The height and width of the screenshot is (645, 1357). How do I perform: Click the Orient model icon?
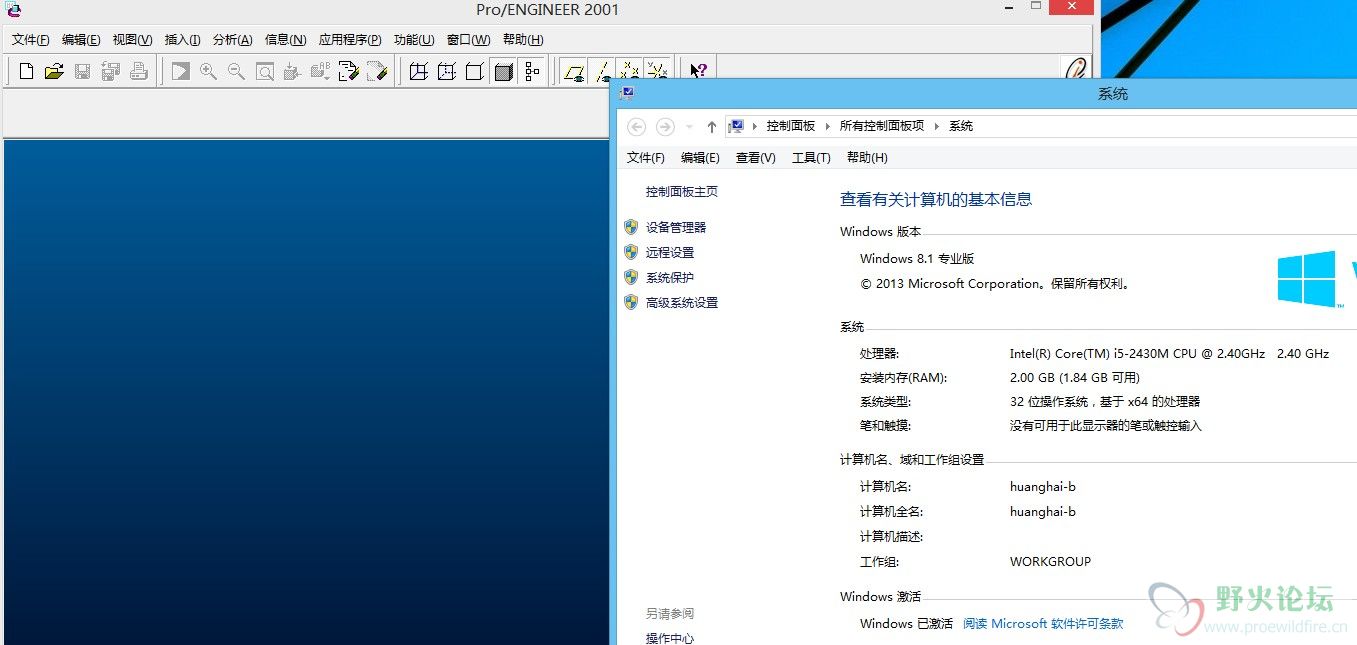[x=292, y=71]
